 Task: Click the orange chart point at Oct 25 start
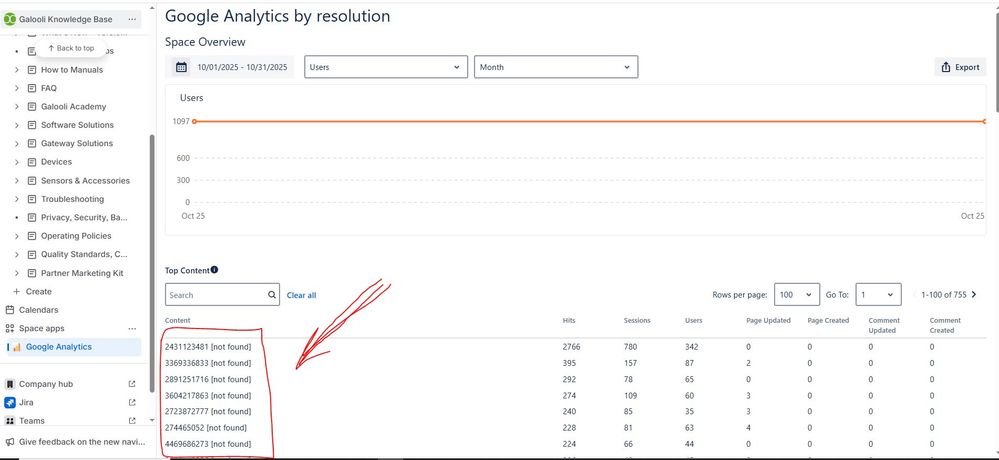pos(194,121)
